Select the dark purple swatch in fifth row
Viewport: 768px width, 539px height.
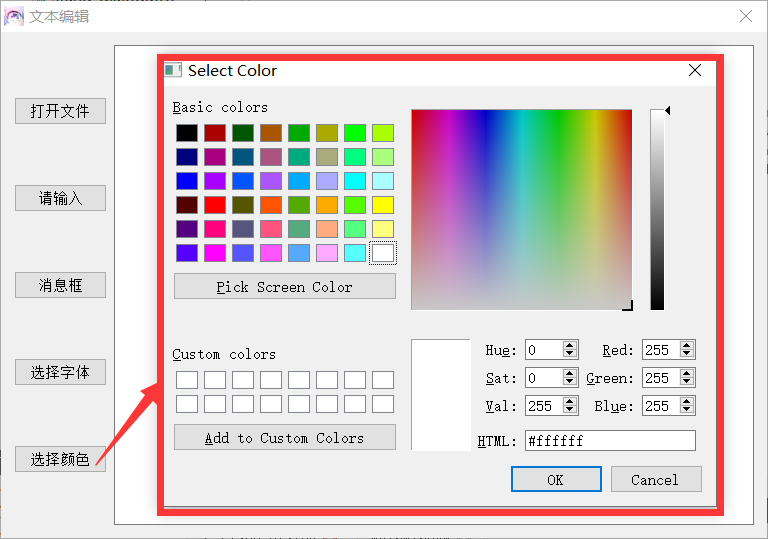(187, 229)
